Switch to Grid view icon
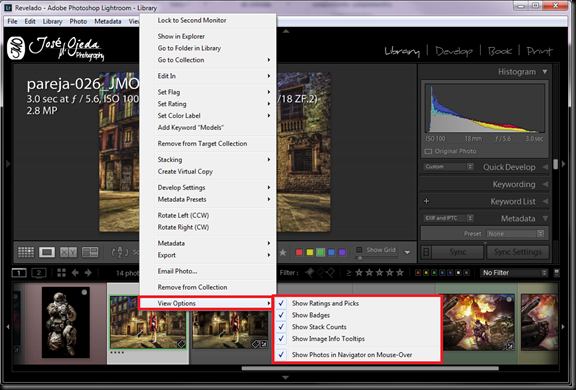Screen dimensions: 576x390 [26, 252]
